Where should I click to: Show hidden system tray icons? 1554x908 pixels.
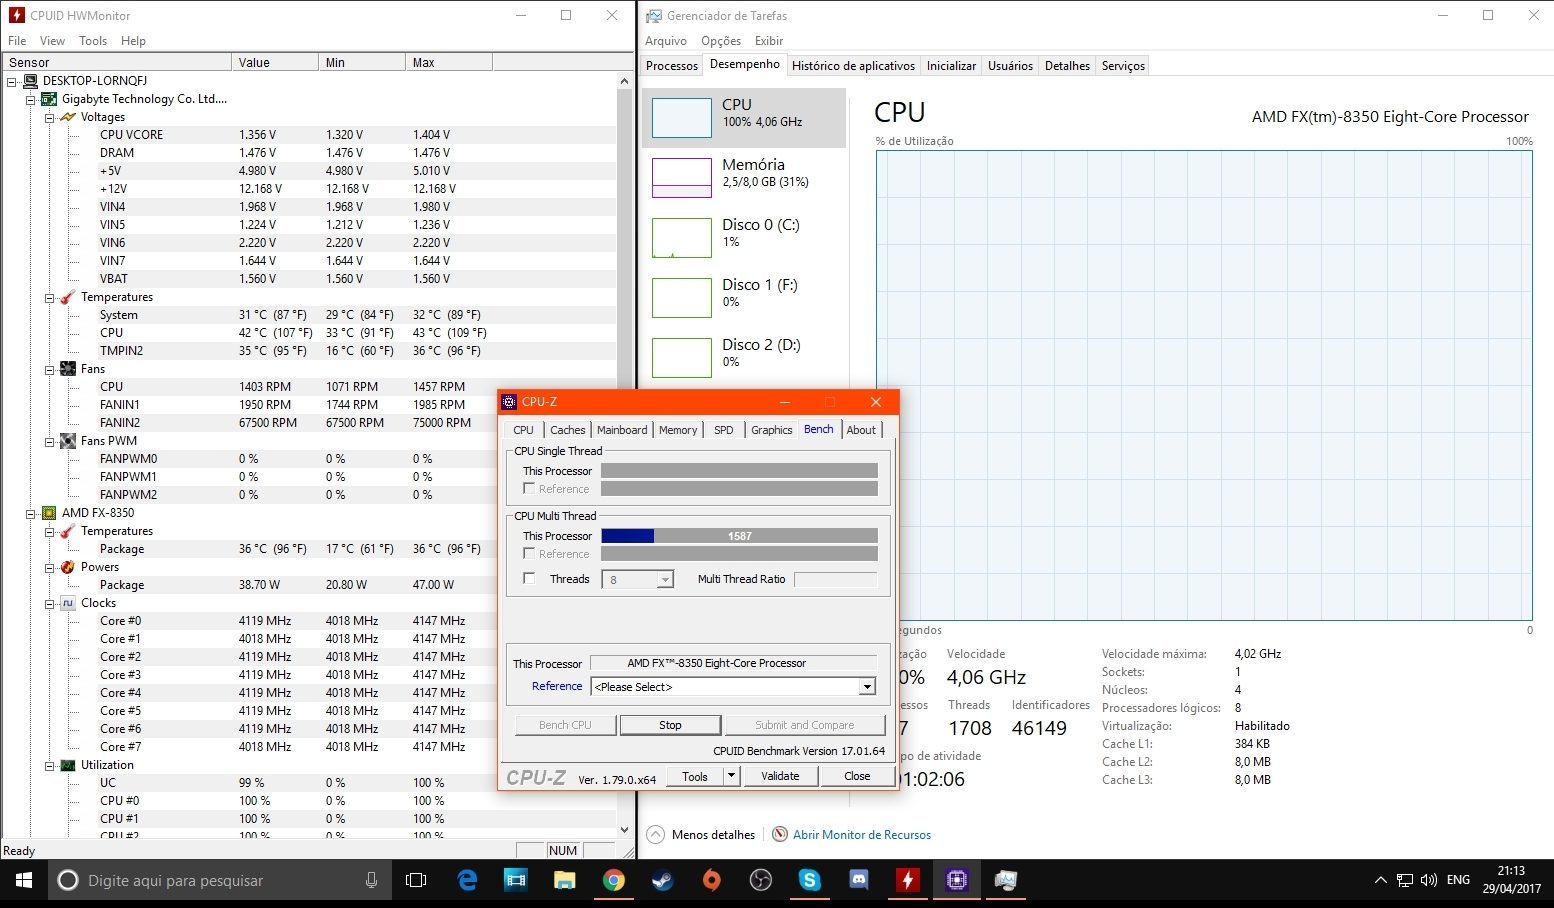[1380, 881]
